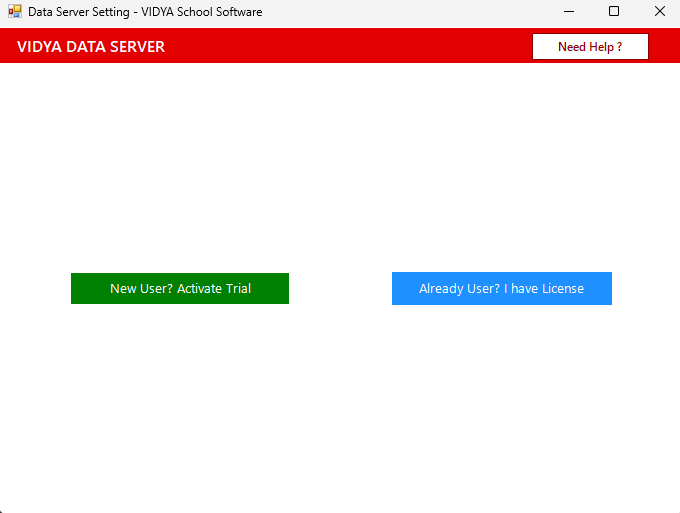The width and height of the screenshot is (680, 513).
Task: Select the square maximize icon in title bar
Action: (614, 12)
